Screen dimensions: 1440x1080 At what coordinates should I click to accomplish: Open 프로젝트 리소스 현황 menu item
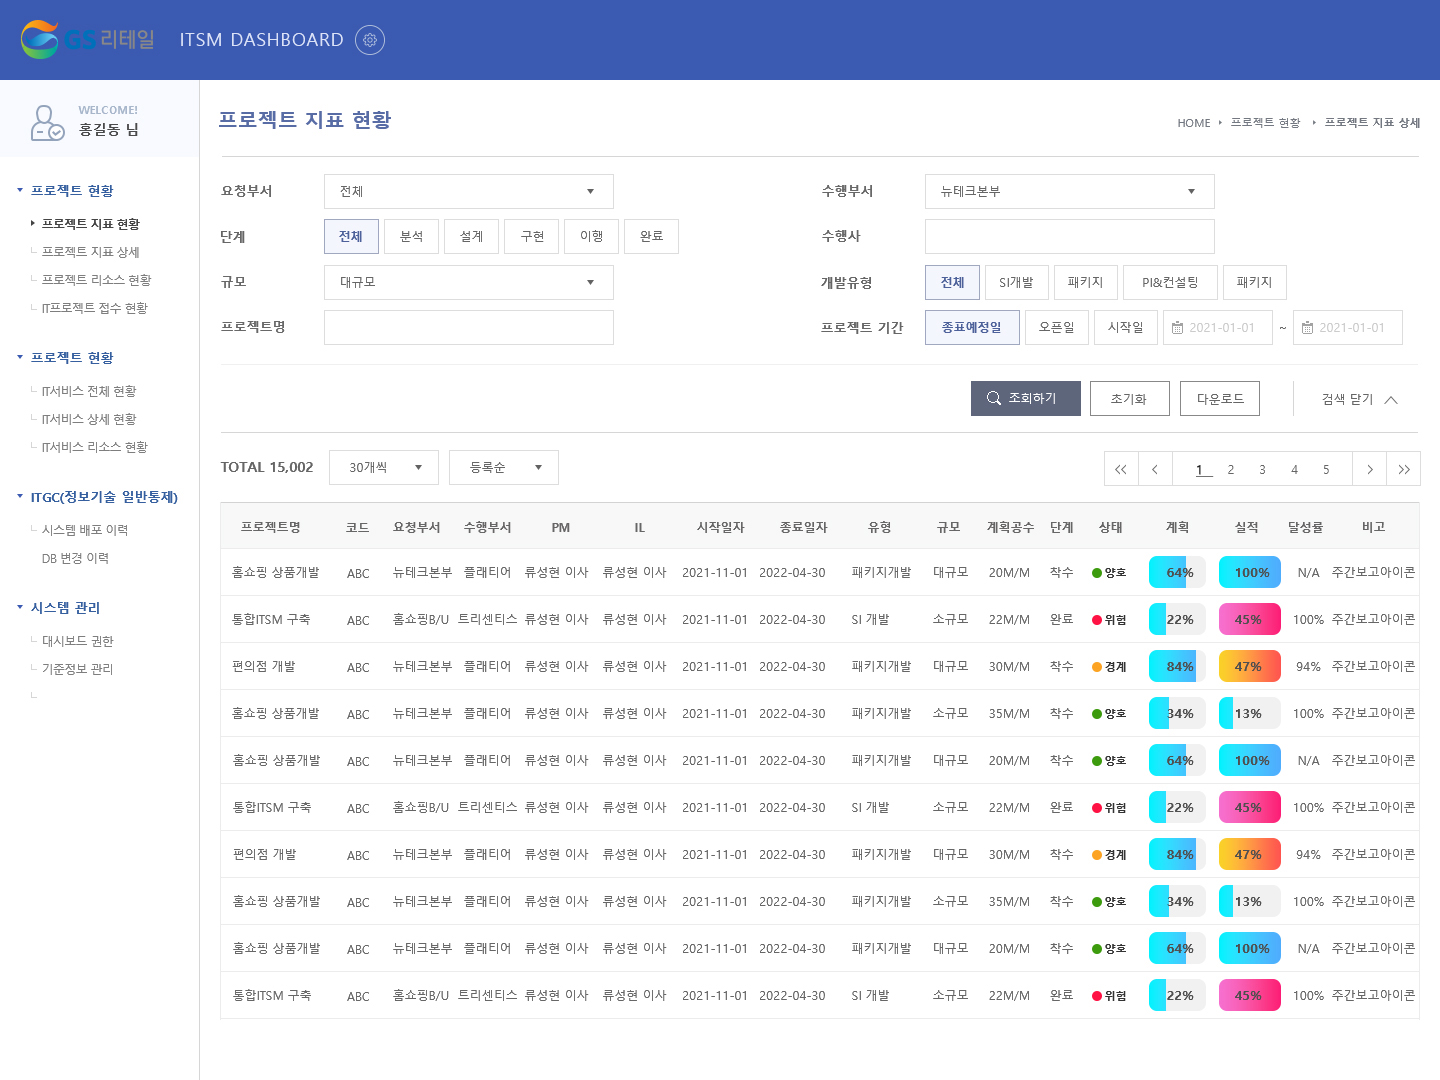[x=96, y=280]
